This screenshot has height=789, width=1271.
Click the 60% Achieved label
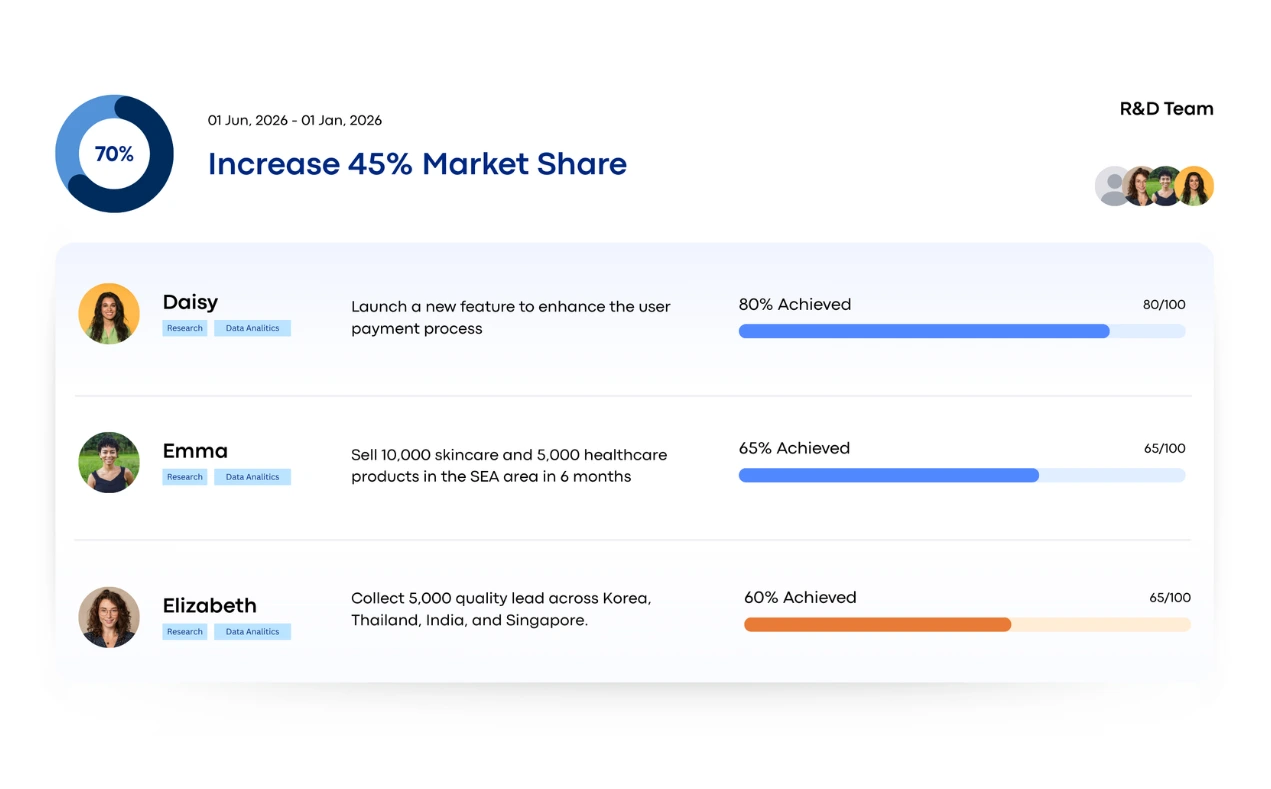pyautogui.click(x=800, y=597)
